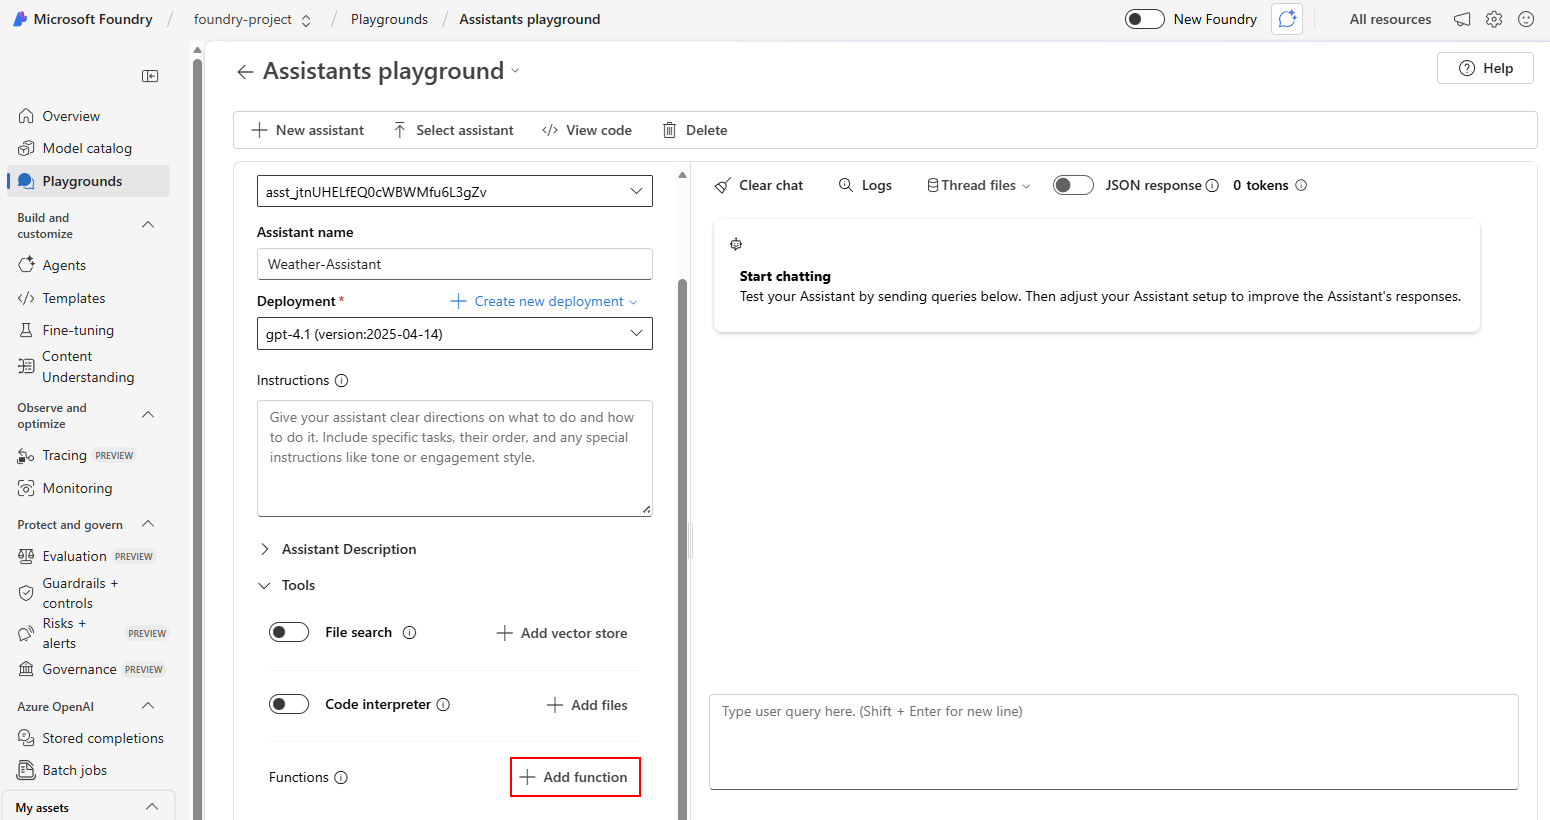Click the Monitoring icon in sidebar
This screenshot has width=1550, height=820.
coord(26,488)
